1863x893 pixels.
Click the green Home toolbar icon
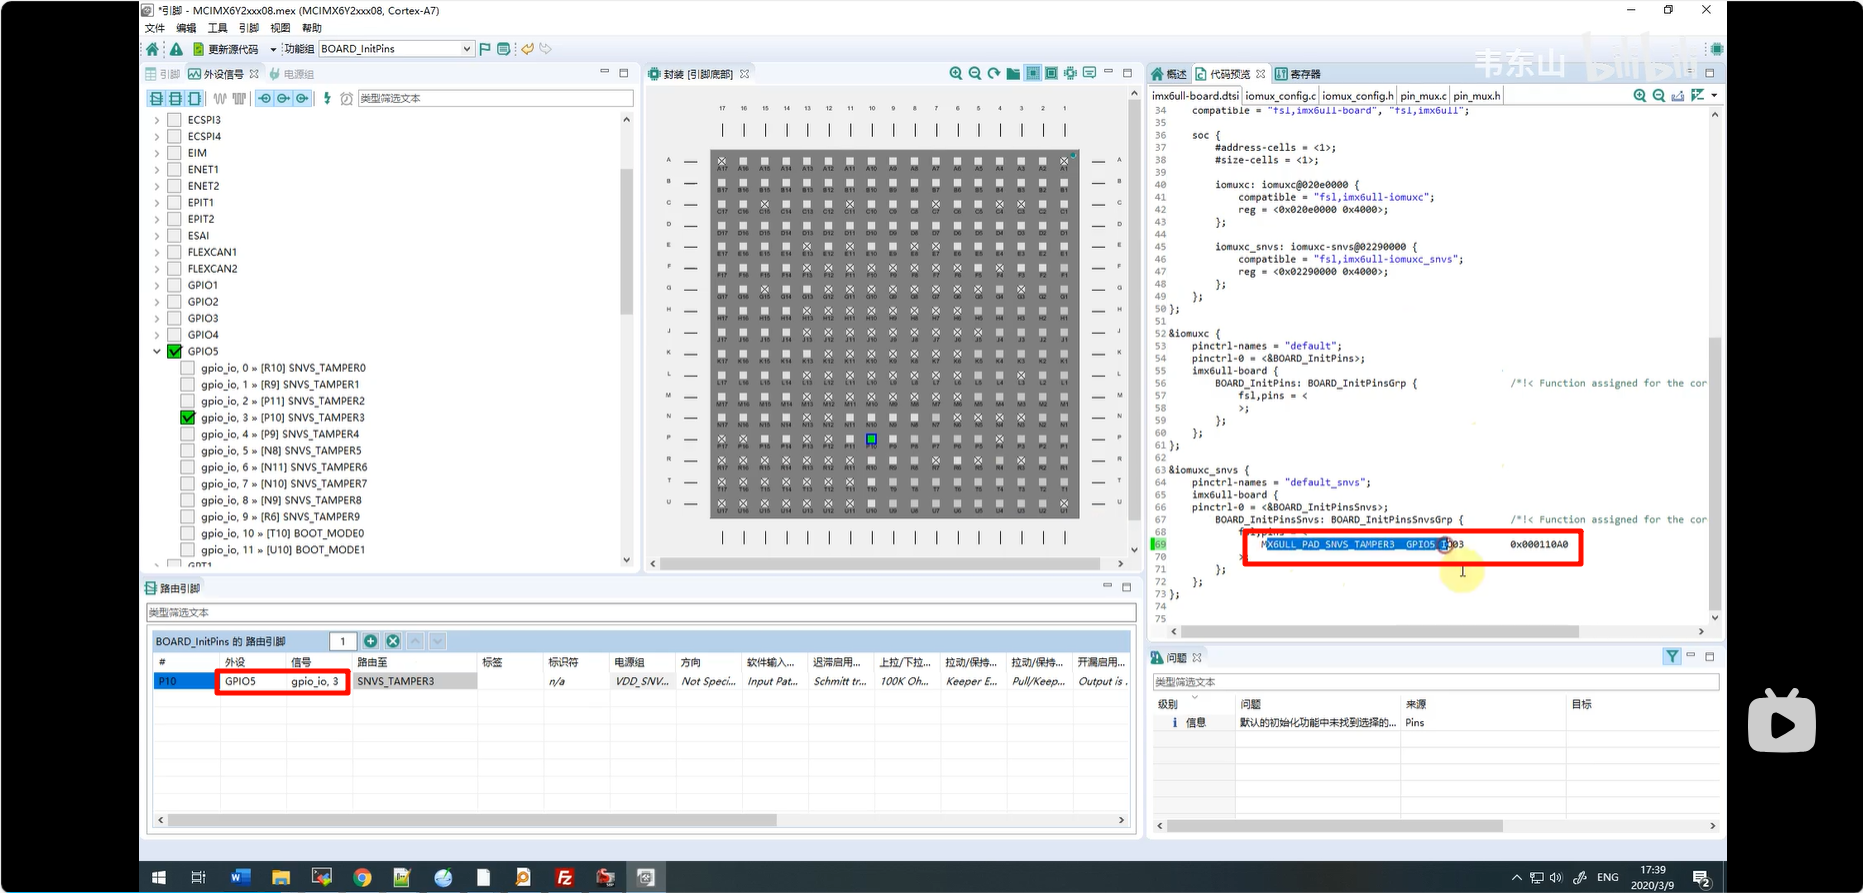[x=152, y=49]
